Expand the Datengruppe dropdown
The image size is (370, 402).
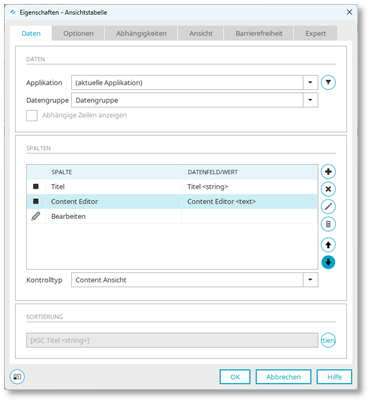tap(310, 100)
